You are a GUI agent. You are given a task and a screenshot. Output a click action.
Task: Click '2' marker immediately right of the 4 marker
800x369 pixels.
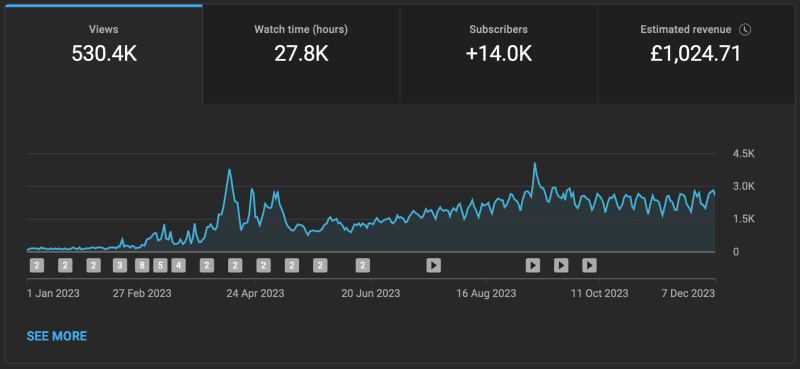point(207,265)
